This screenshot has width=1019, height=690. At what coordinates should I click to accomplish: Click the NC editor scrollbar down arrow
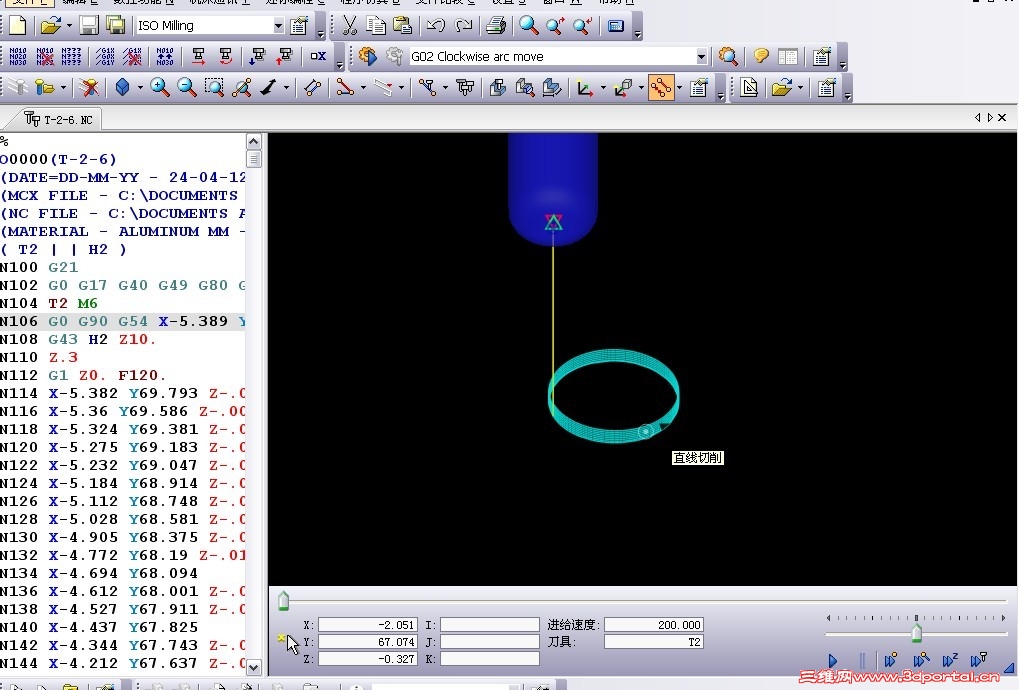tap(253, 667)
